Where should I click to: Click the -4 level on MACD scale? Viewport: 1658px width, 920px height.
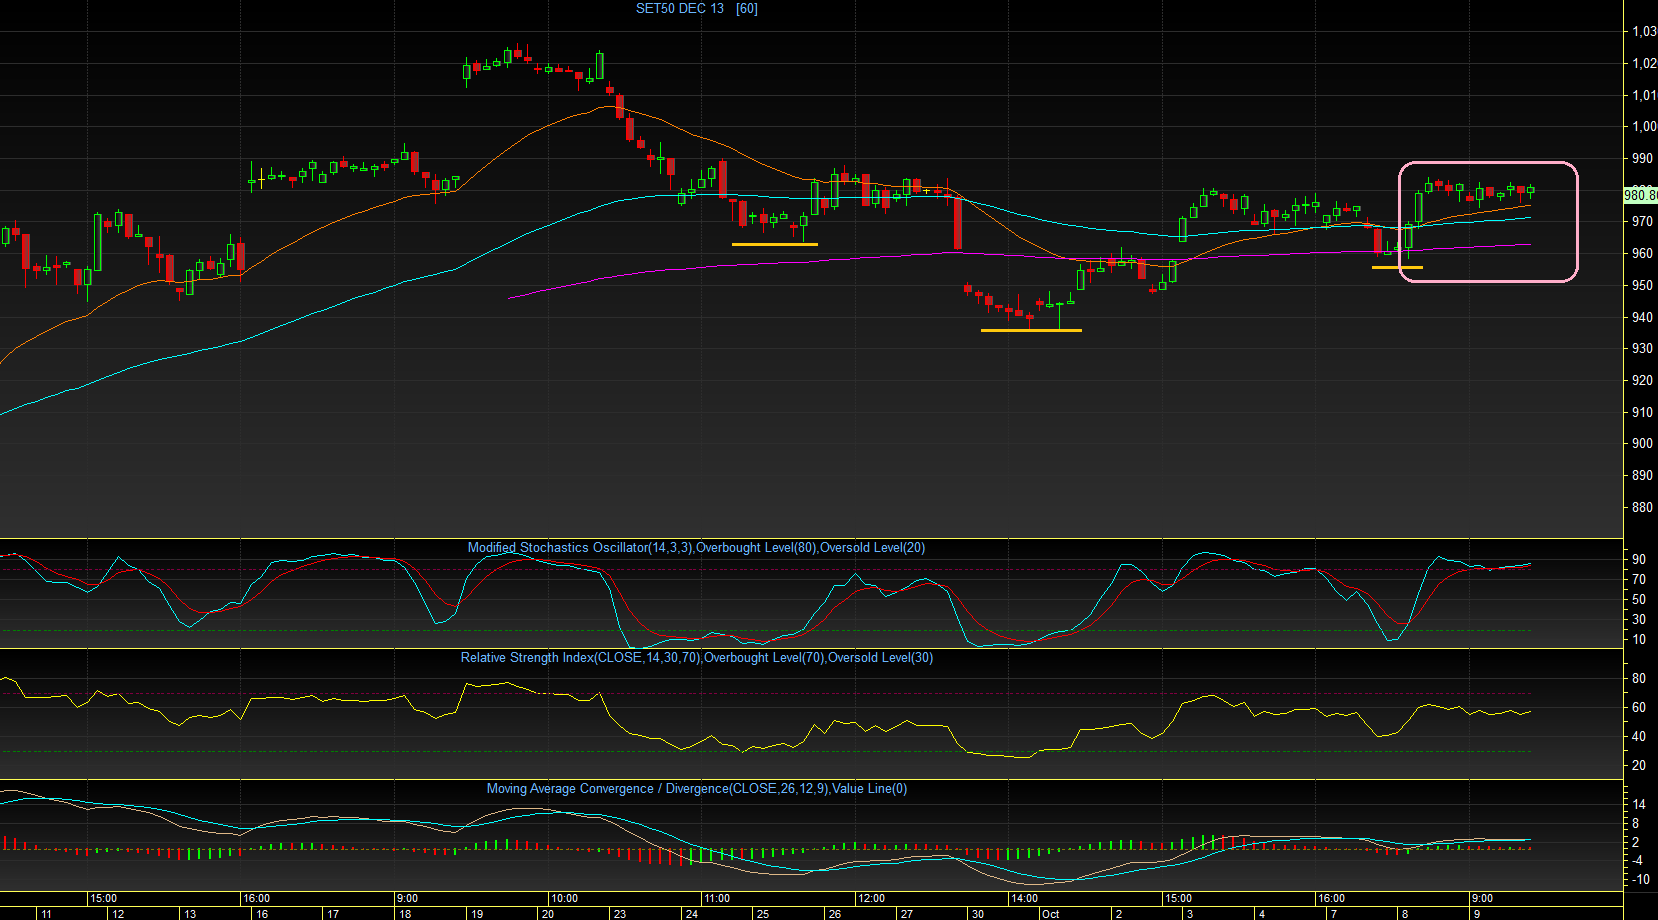click(x=1639, y=860)
